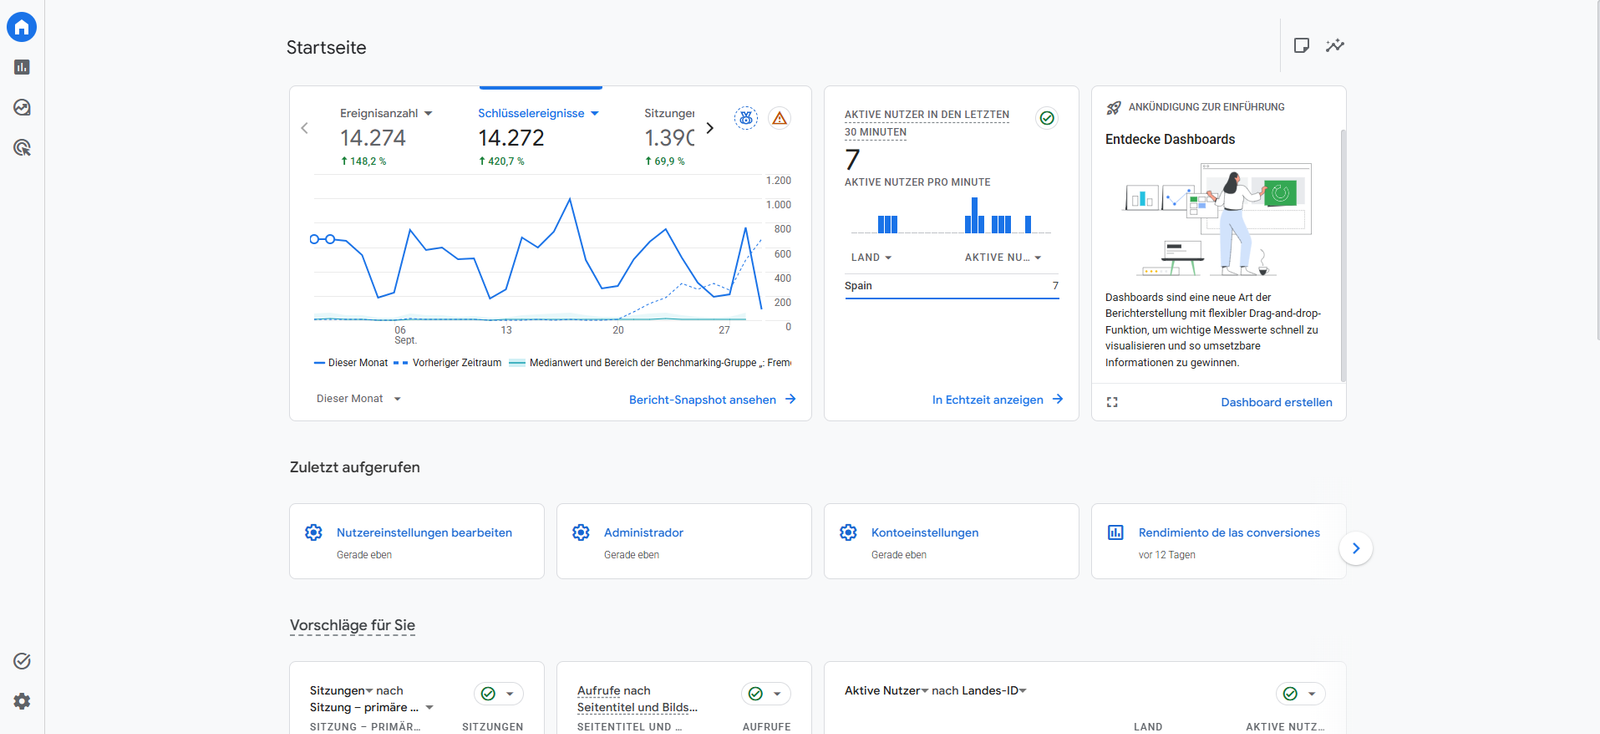This screenshot has width=1600, height=734.
Task: Open the Insights sparkline icon at top right
Action: click(1335, 45)
